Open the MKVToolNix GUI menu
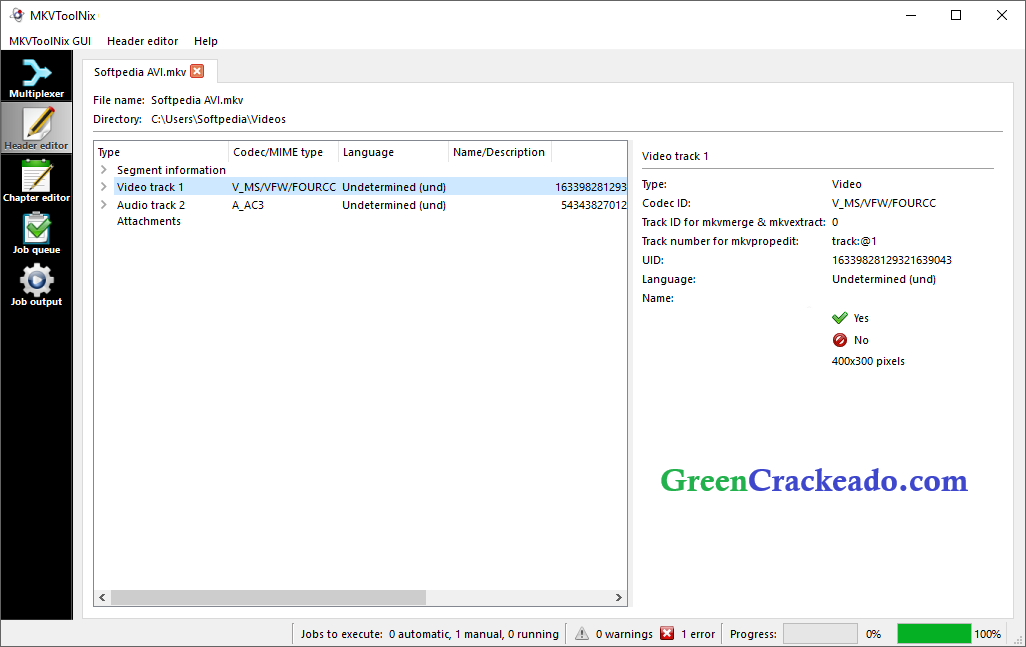This screenshot has height=647, width=1026. pos(48,41)
